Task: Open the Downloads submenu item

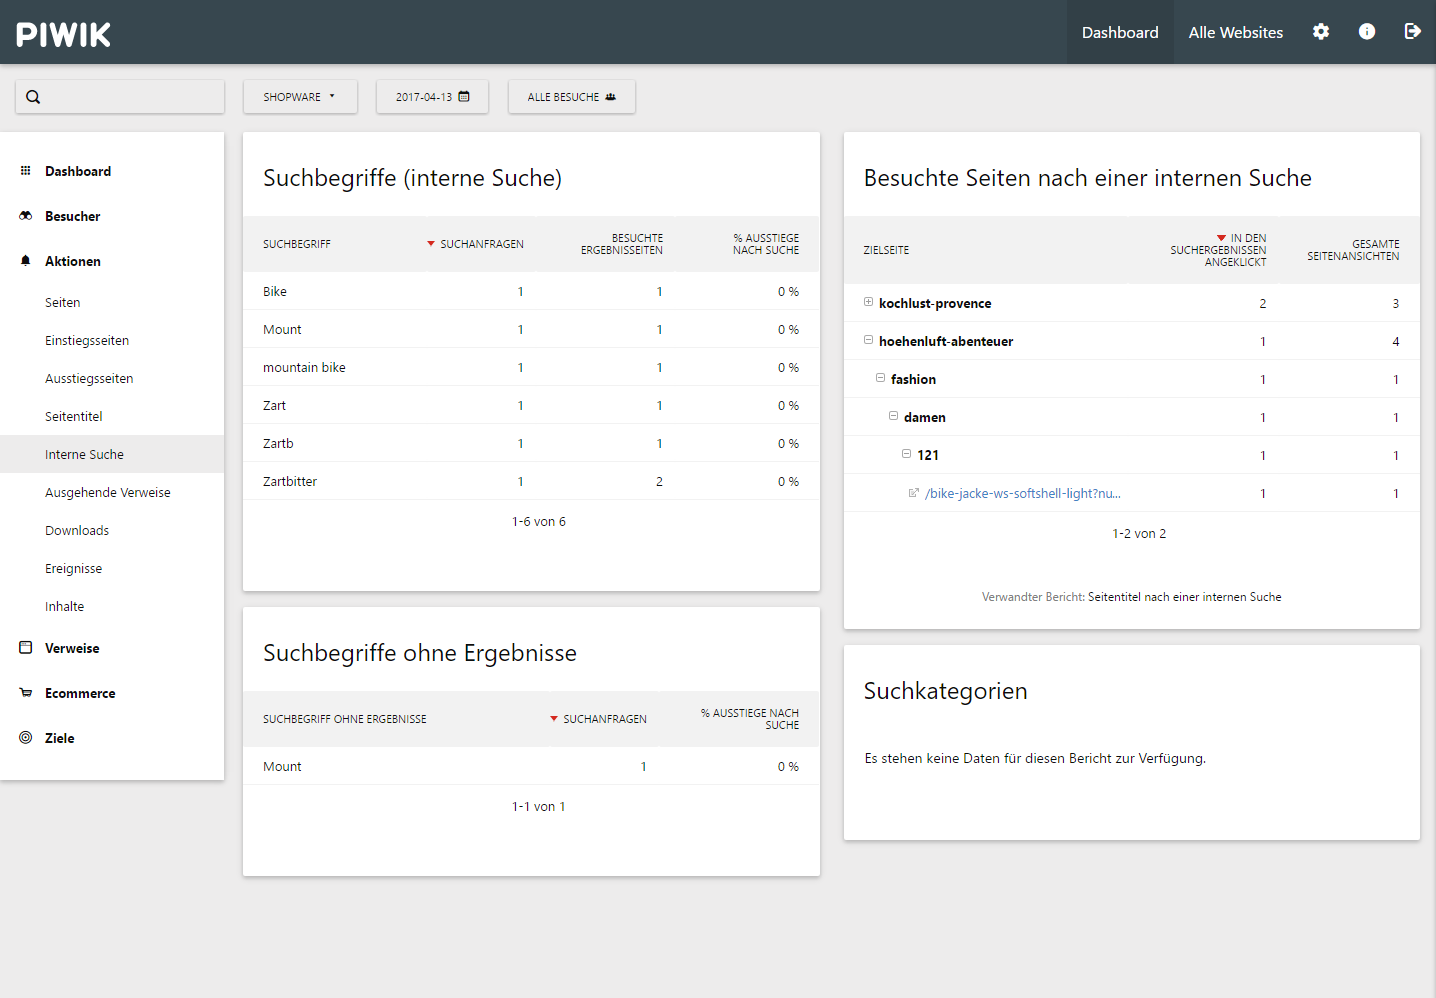Action: click(x=77, y=530)
